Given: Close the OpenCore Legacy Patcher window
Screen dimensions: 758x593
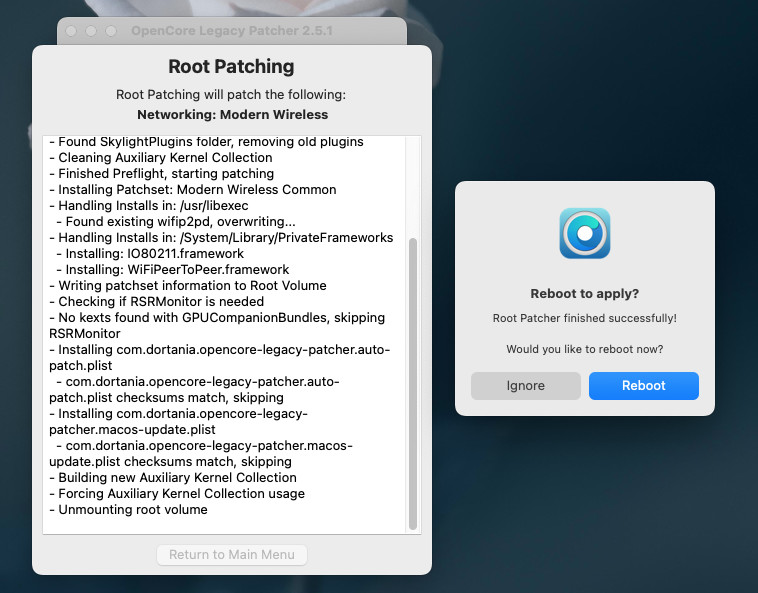Looking at the screenshot, I should pos(71,31).
